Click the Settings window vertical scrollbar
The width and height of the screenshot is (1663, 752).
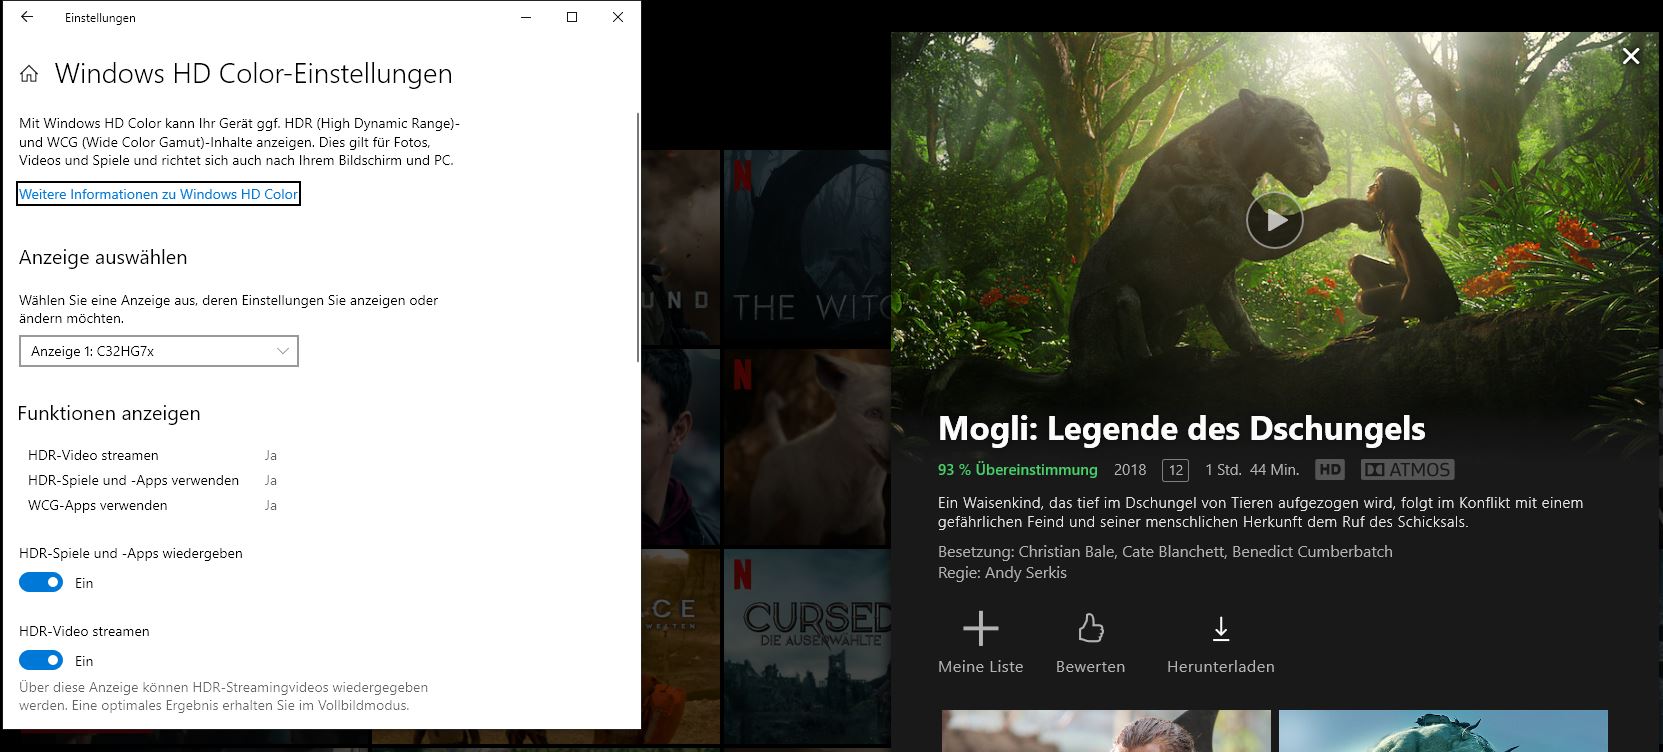pos(637,238)
